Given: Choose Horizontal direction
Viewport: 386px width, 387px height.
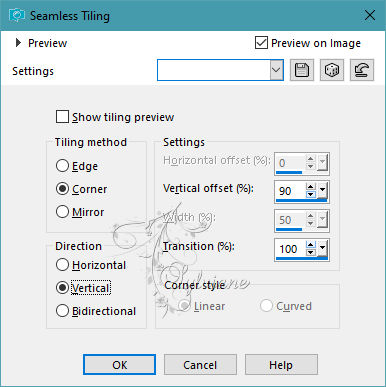Looking at the screenshot, I should (62, 265).
